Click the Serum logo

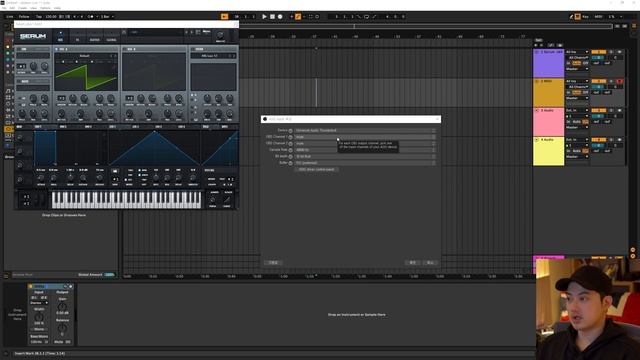33,36
